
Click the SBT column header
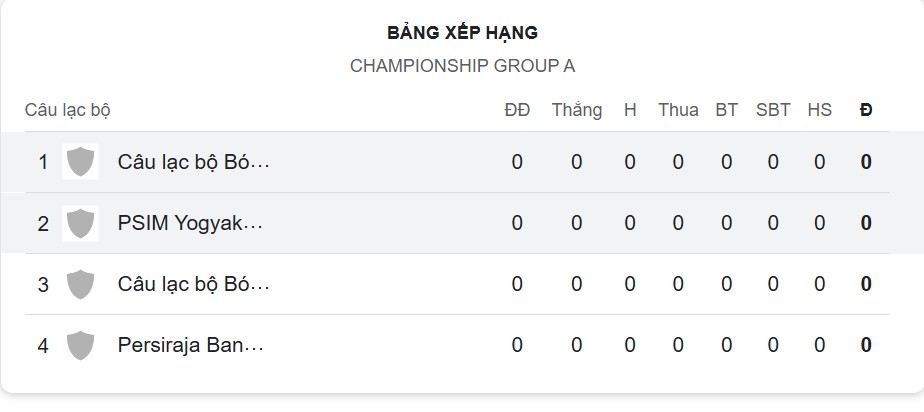point(773,110)
